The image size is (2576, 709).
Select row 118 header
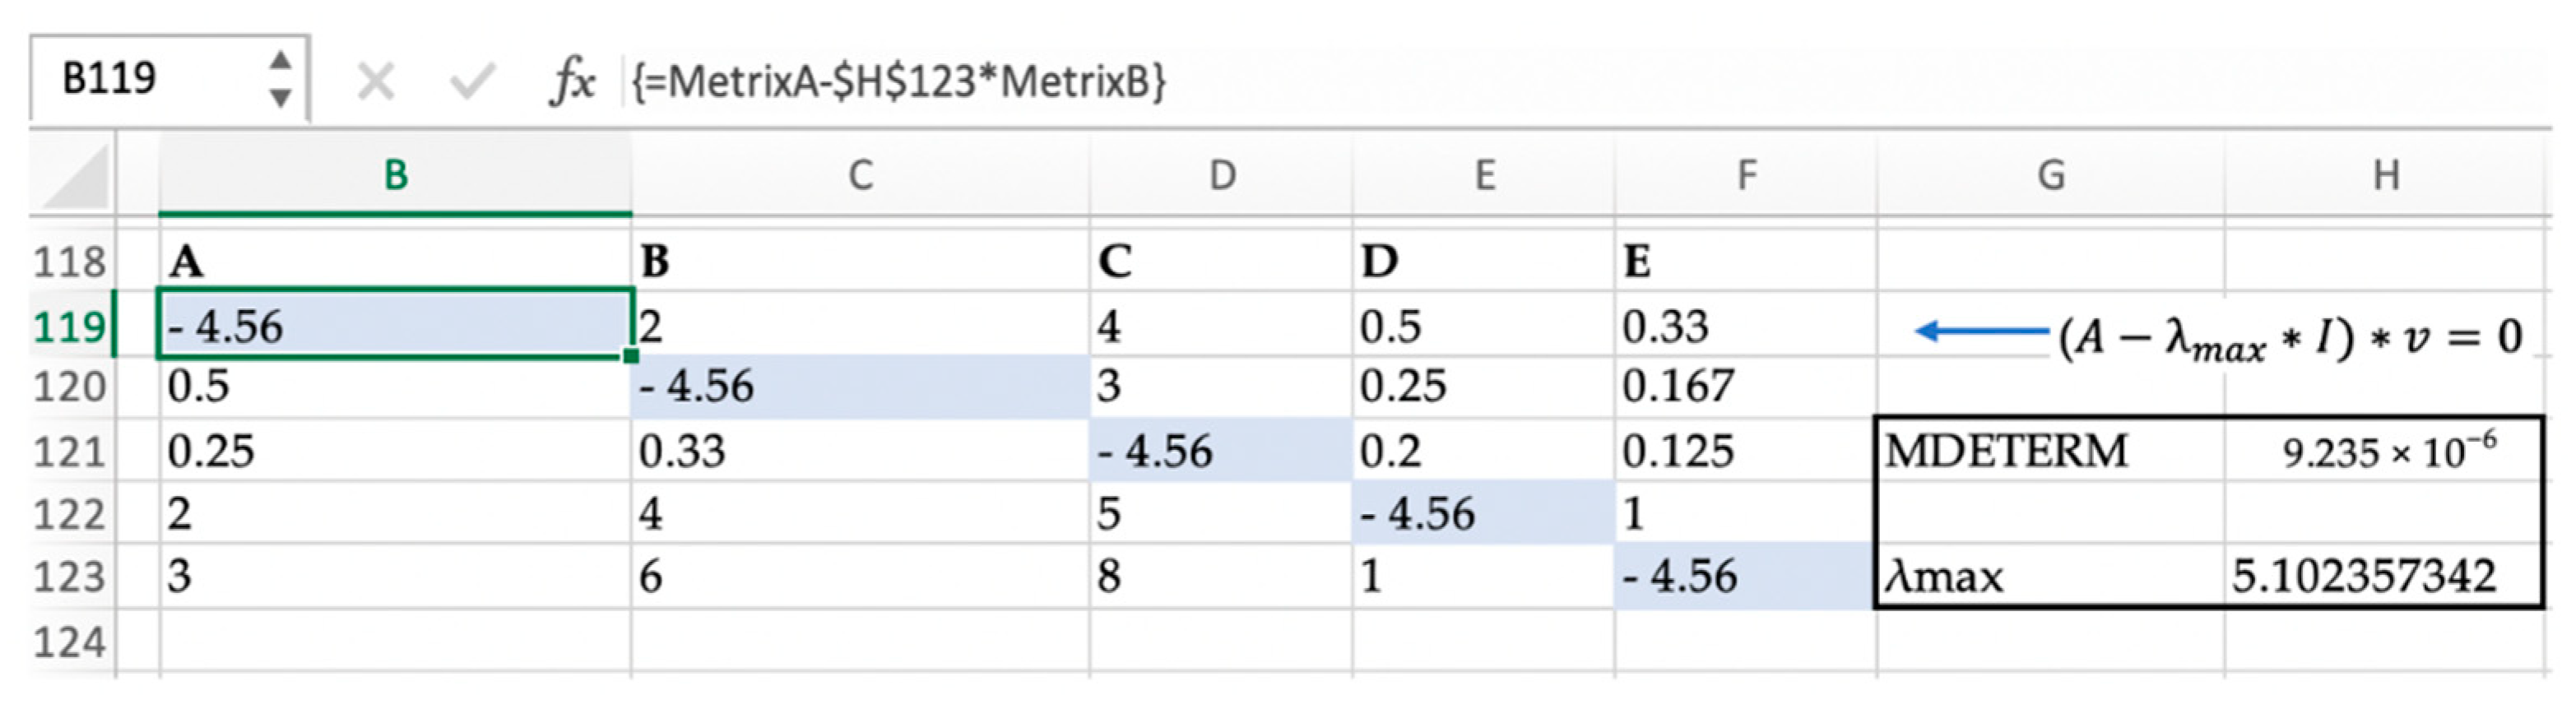(70, 262)
